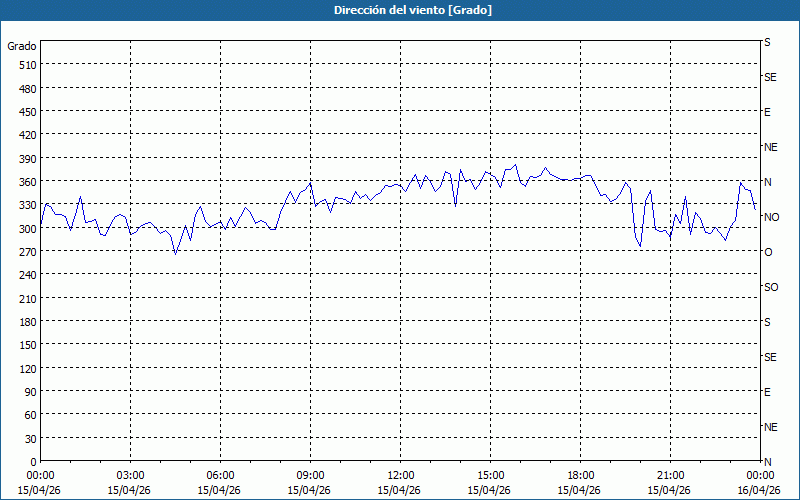Click the 09:00 time axis label

[310, 475]
